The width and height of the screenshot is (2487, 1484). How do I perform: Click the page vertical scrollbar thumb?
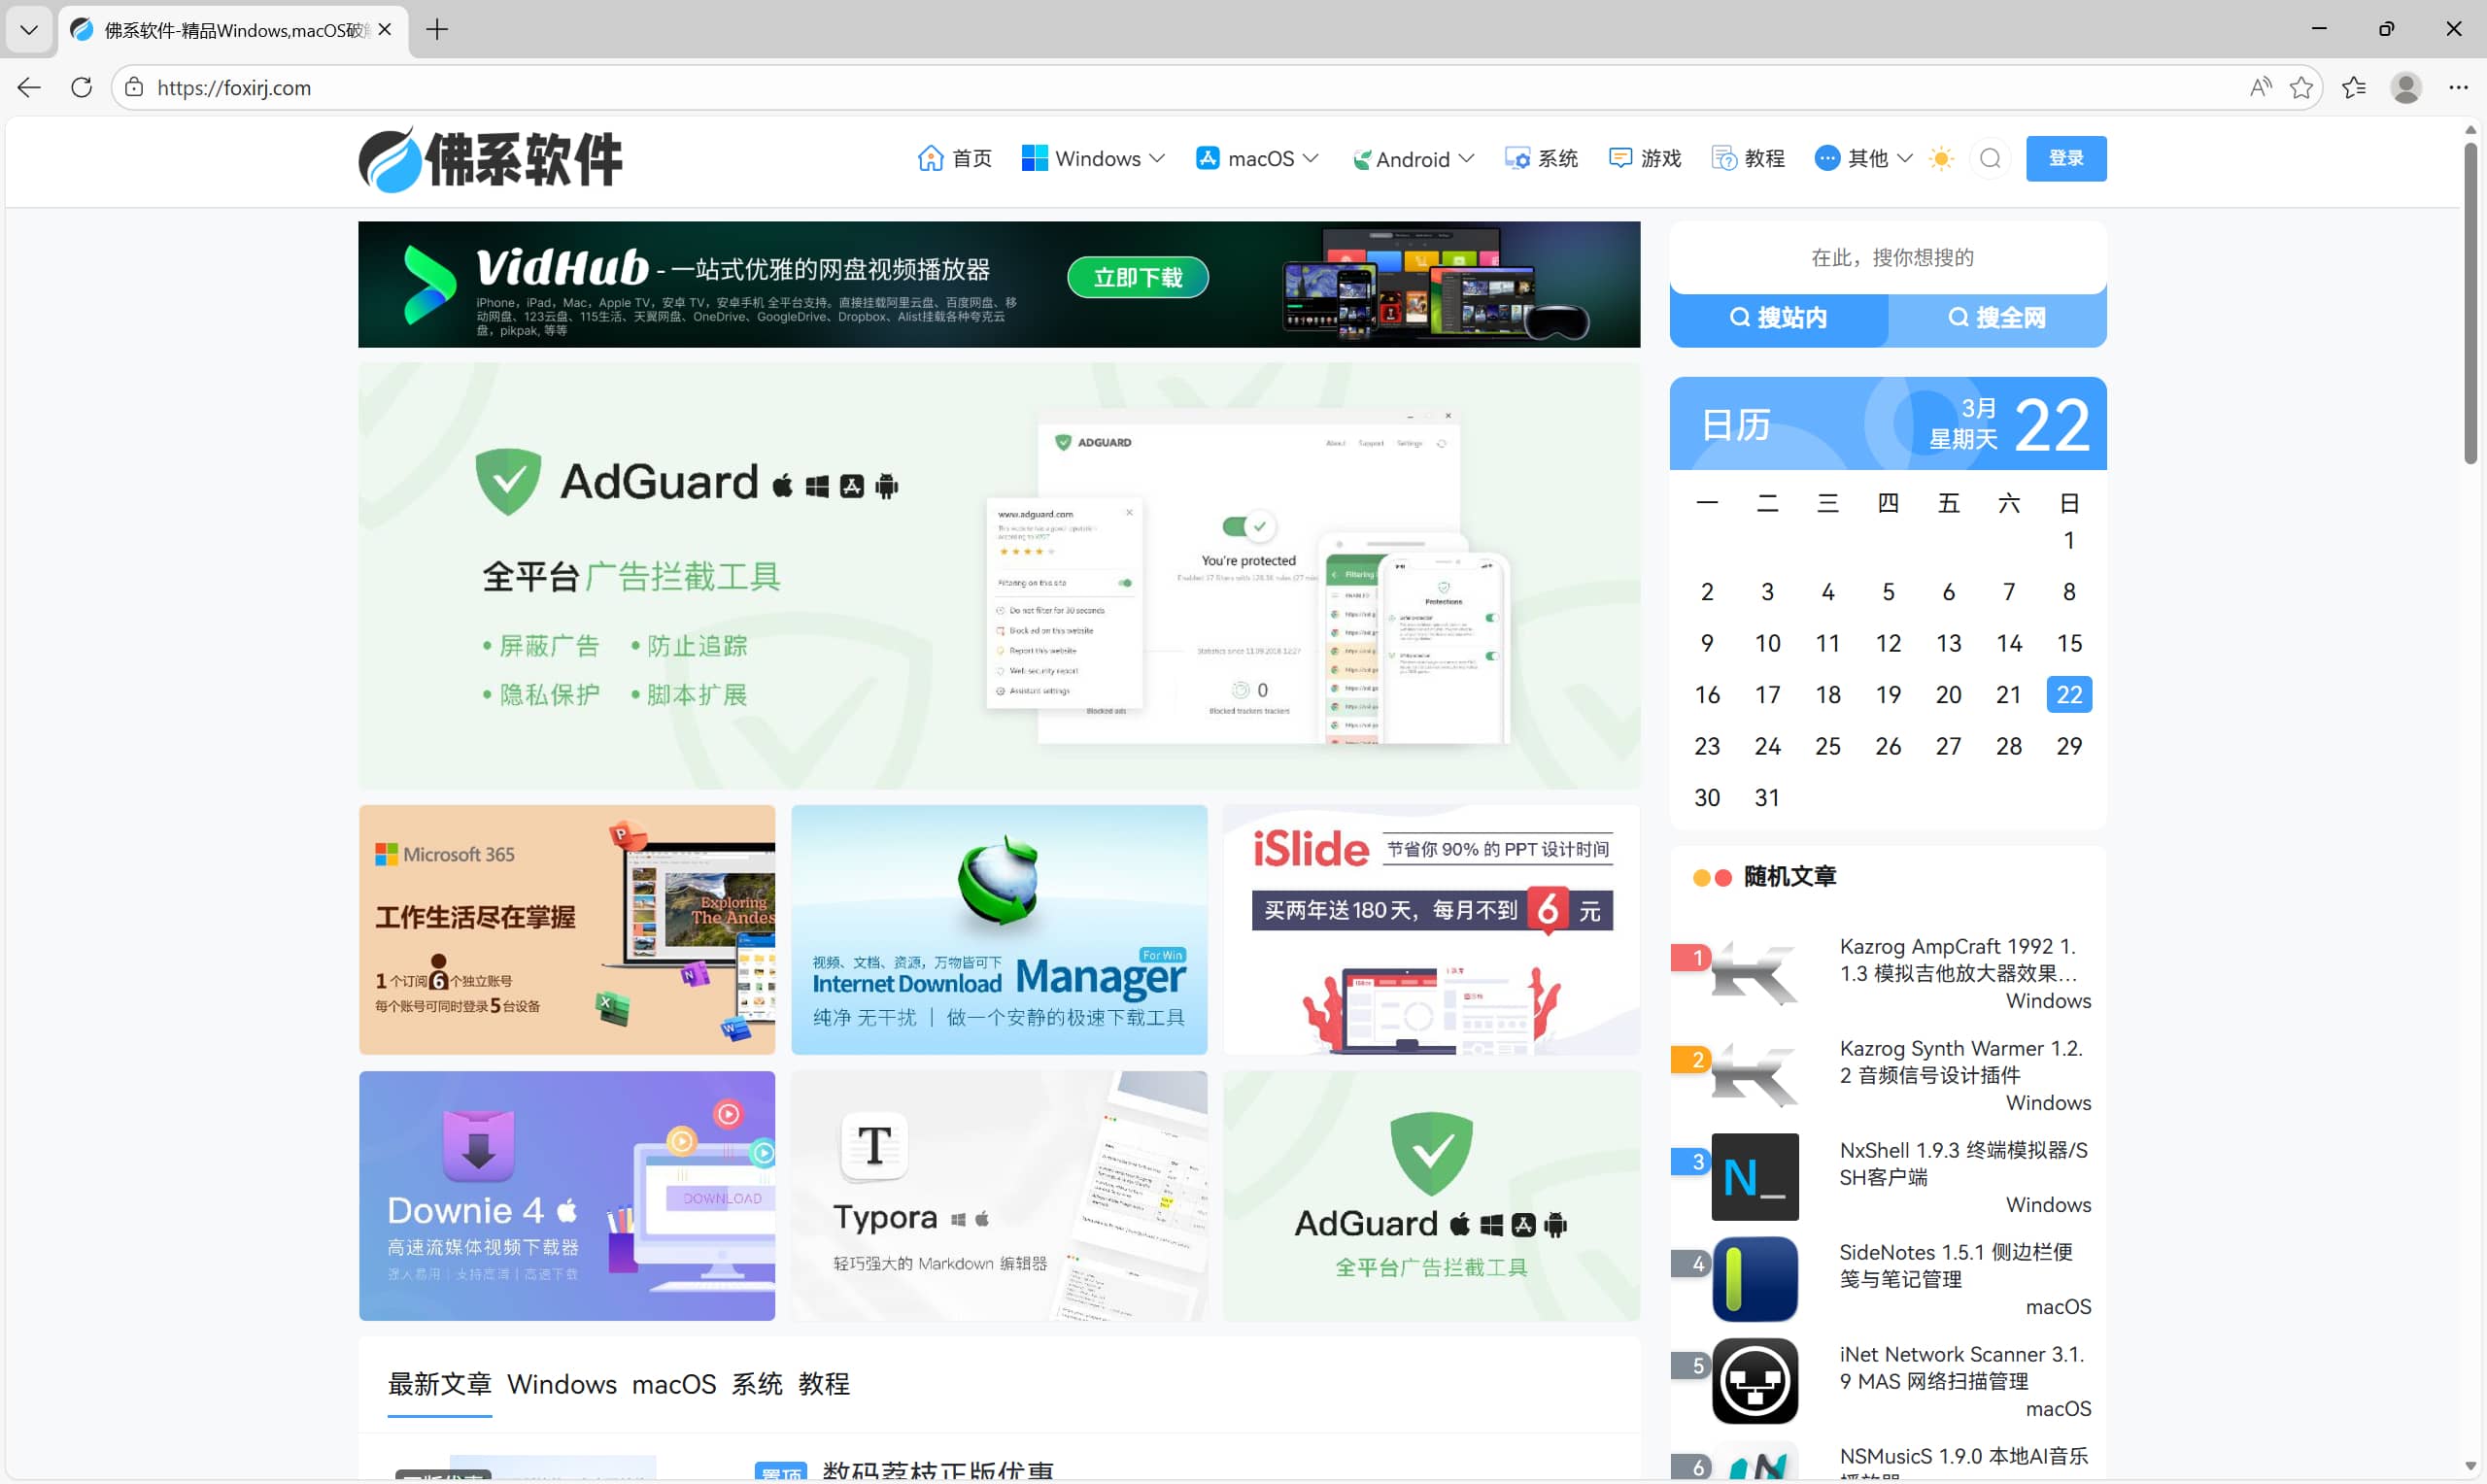coord(2470,303)
